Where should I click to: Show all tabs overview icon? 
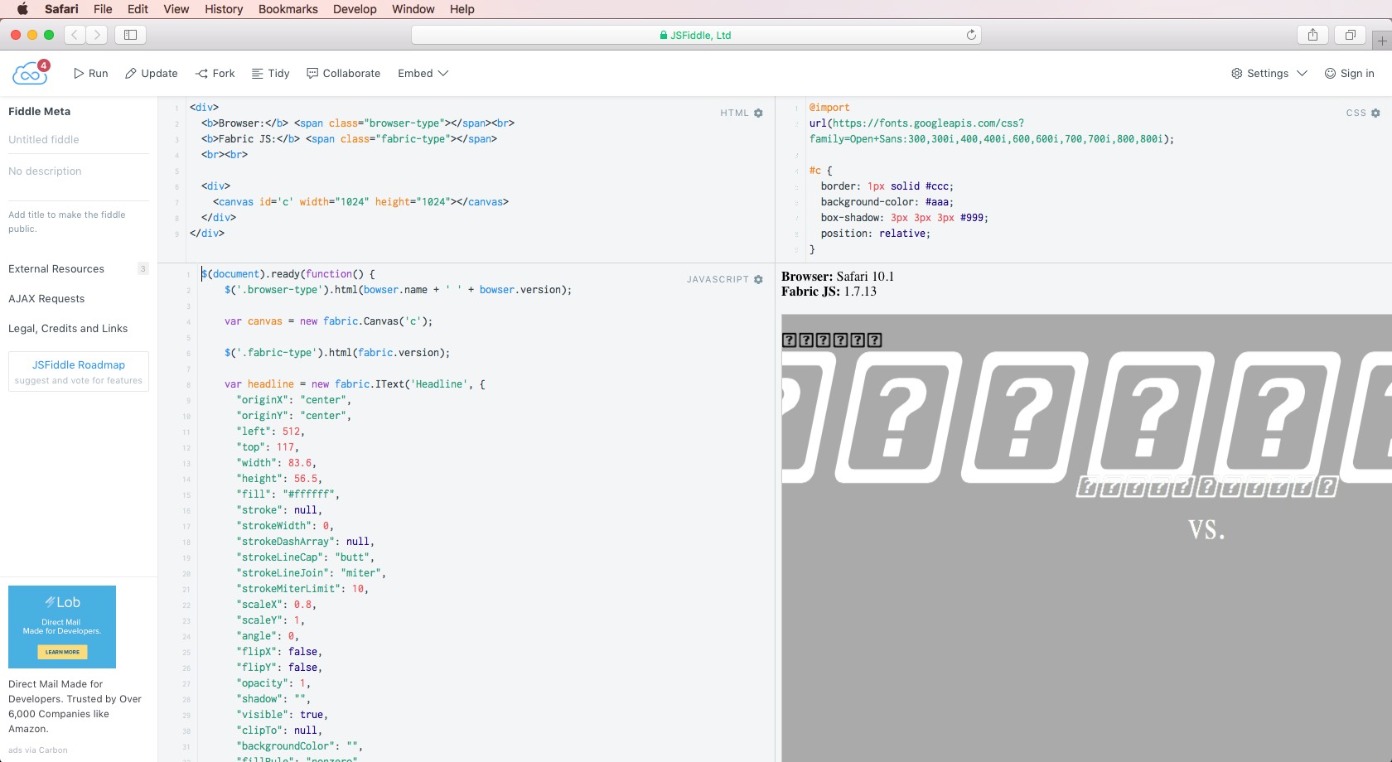(1350, 35)
